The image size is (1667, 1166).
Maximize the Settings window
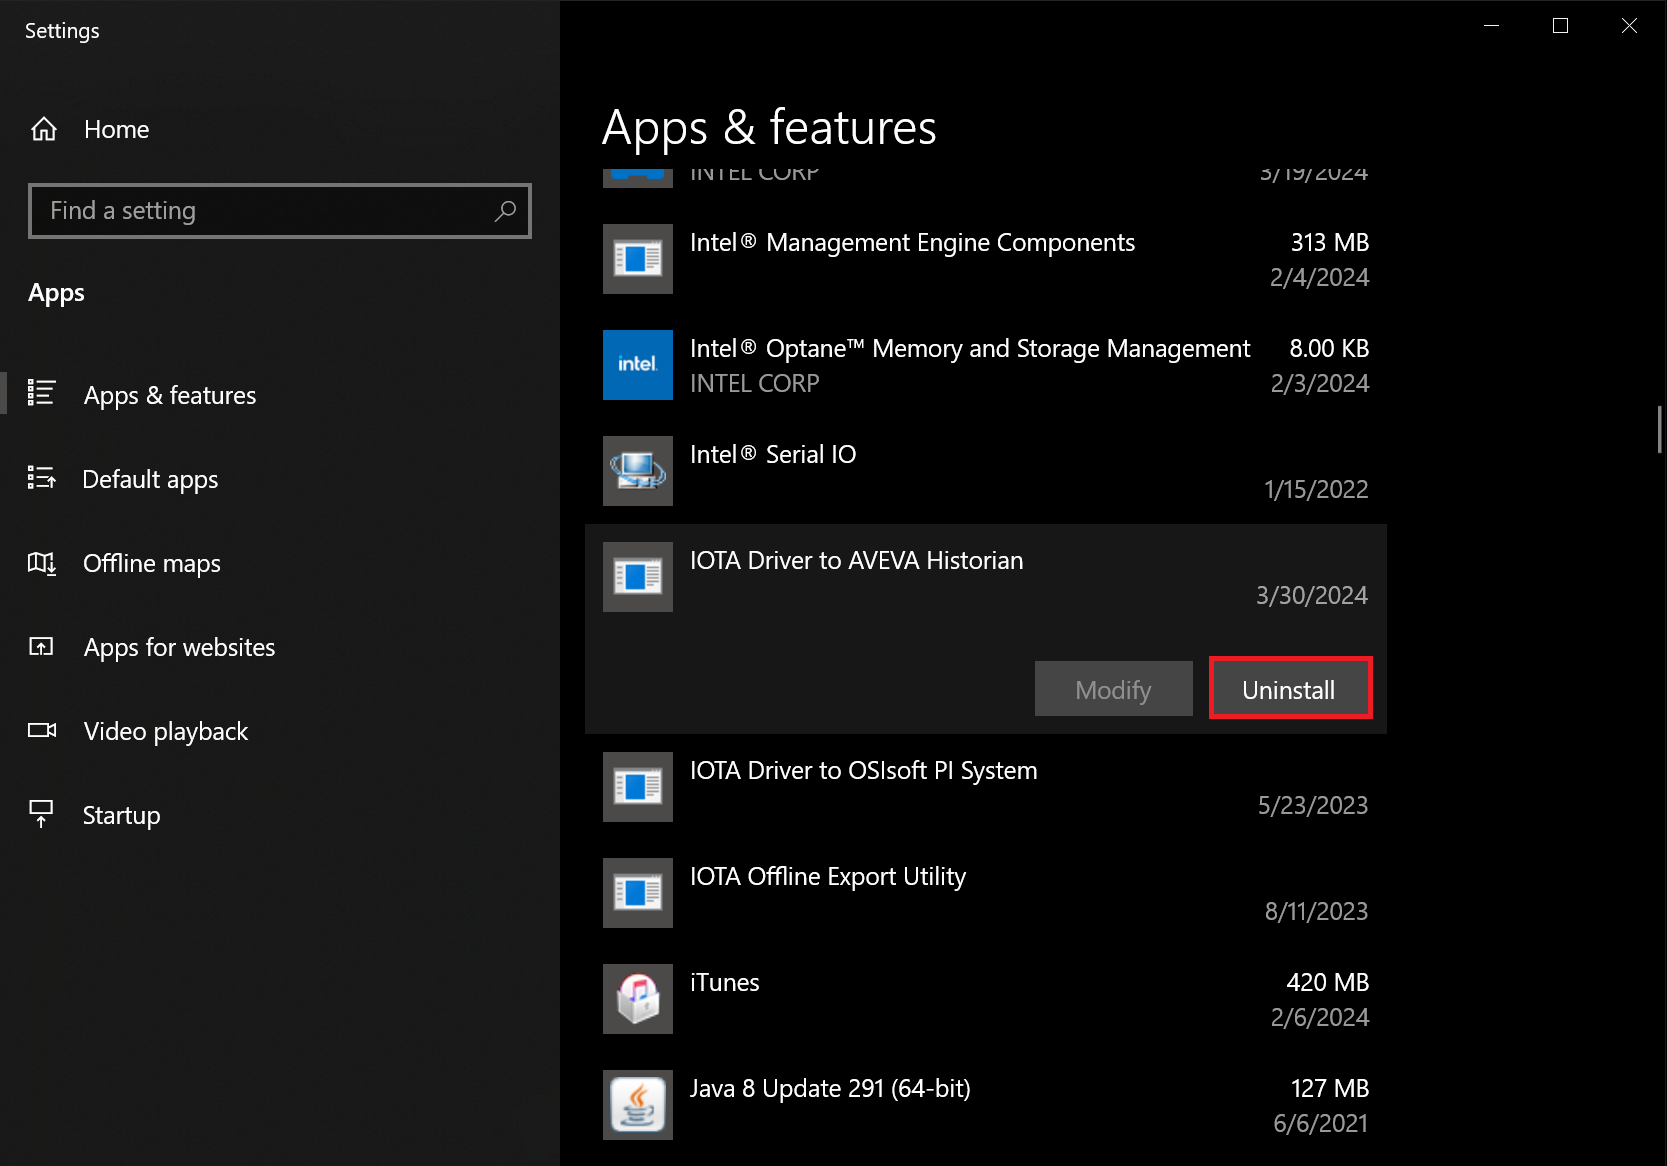point(1560,26)
